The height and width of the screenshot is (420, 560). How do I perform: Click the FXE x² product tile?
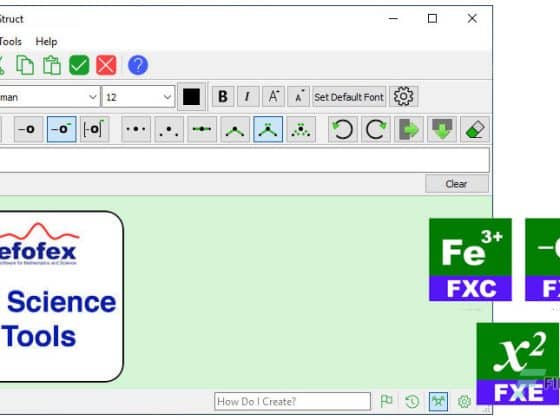point(518,364)
